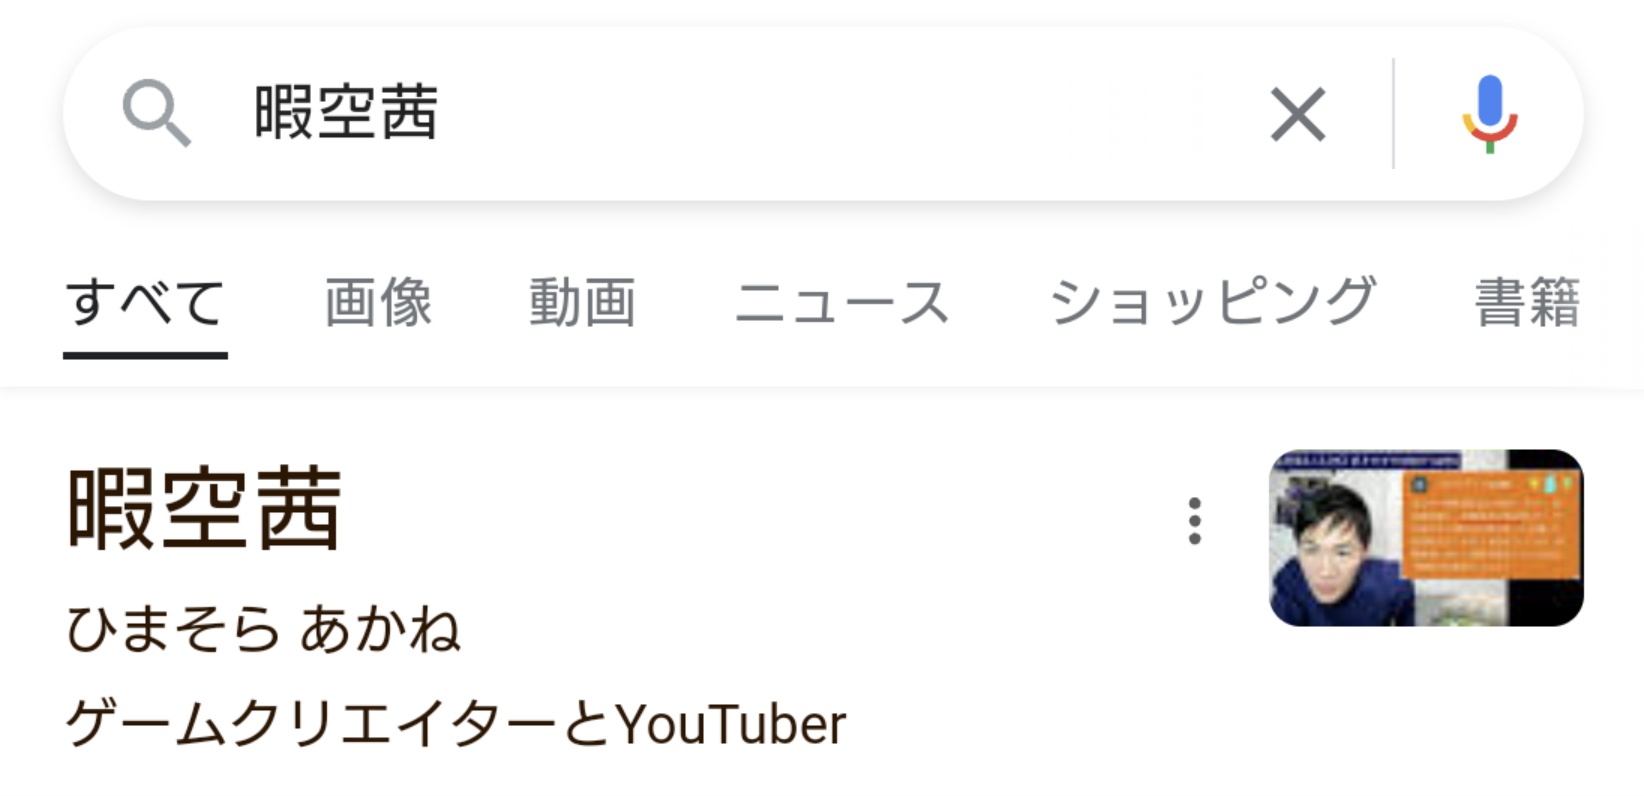Viewport: 1644px width, 796px height.
Task: Click the large 暇空茜 knowledge panel title
Action: click(205, 509)
